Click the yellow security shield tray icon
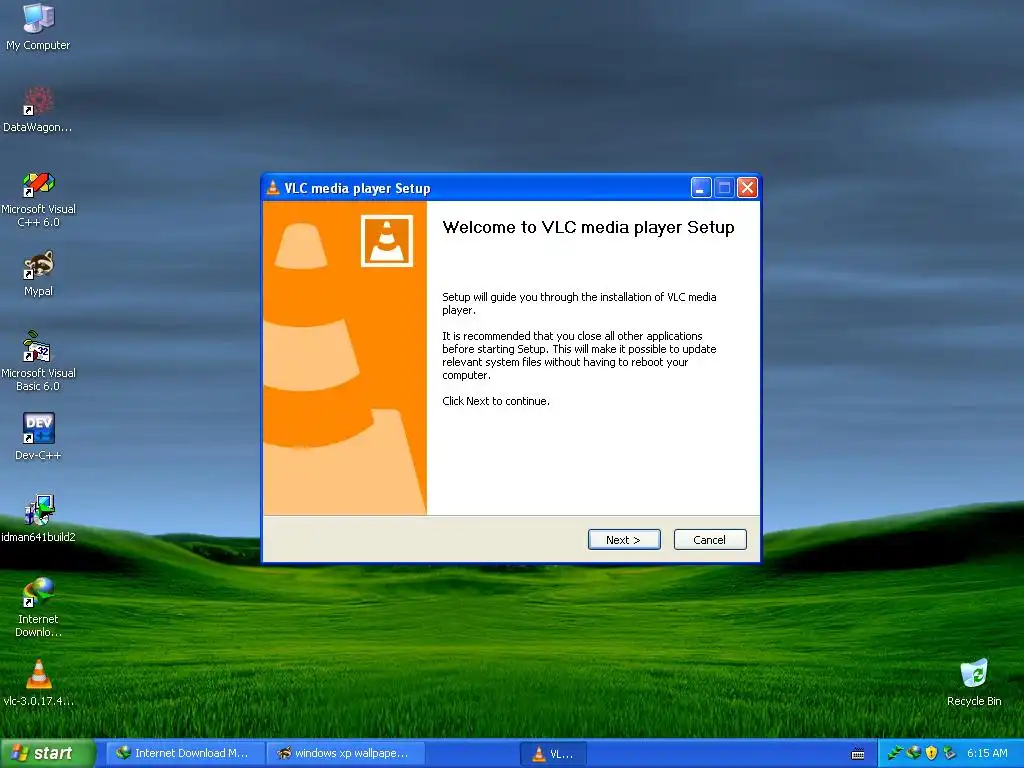The image size is (1024, 768). point(931,753)
